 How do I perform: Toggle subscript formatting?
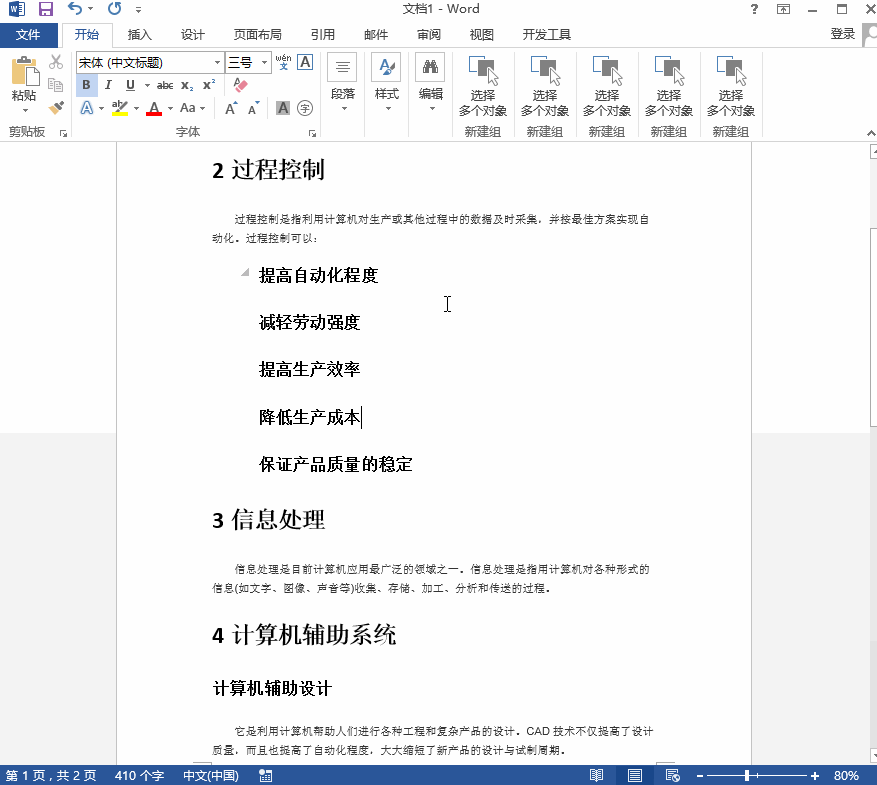[x=187, y=86]
